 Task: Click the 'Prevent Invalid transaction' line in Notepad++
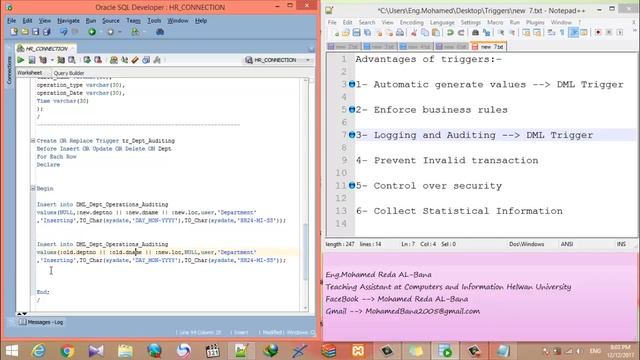(447, 160)
